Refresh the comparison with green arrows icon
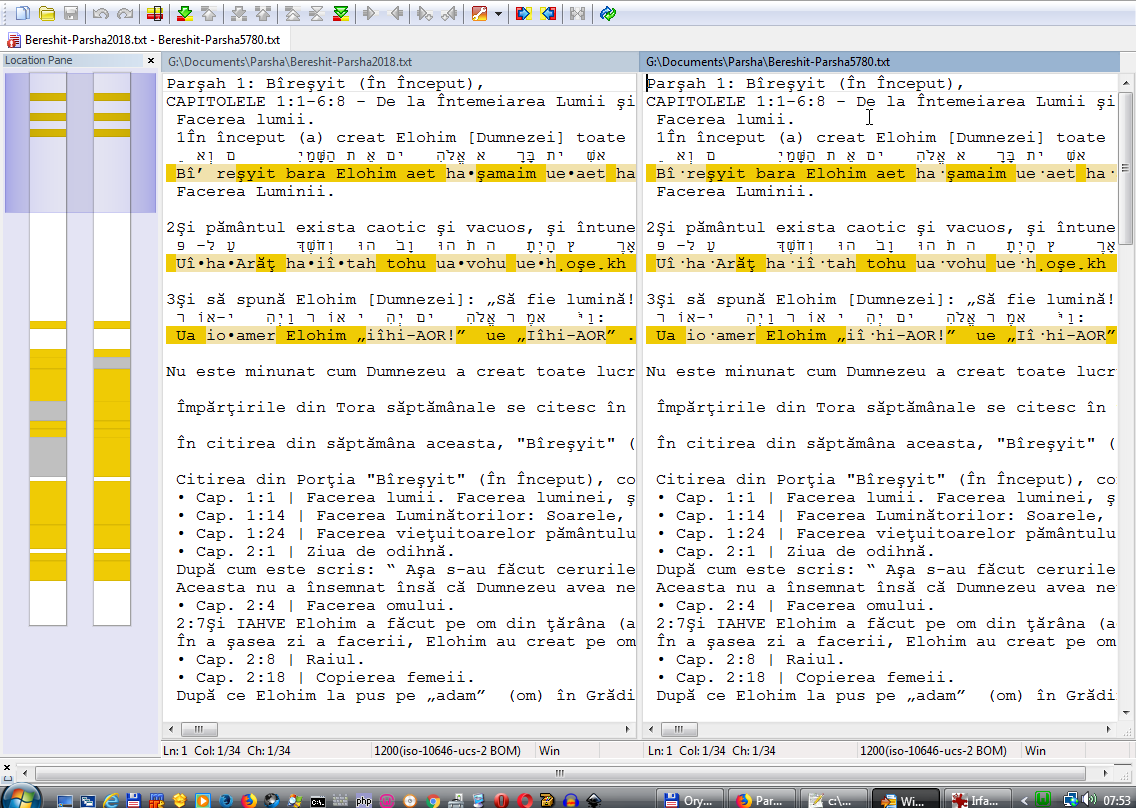1136x808 pixels. click(608, 13)
